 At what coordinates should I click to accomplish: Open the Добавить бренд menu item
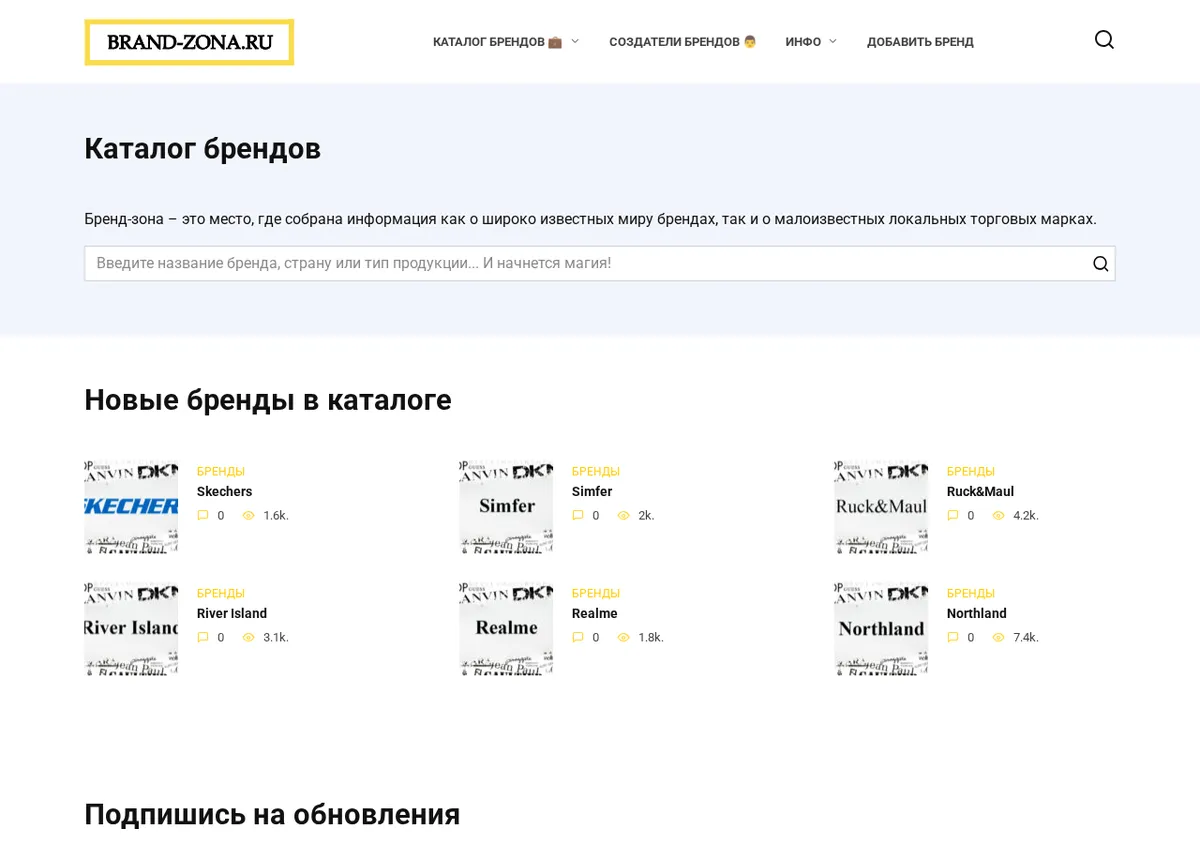tap(920, 42)
